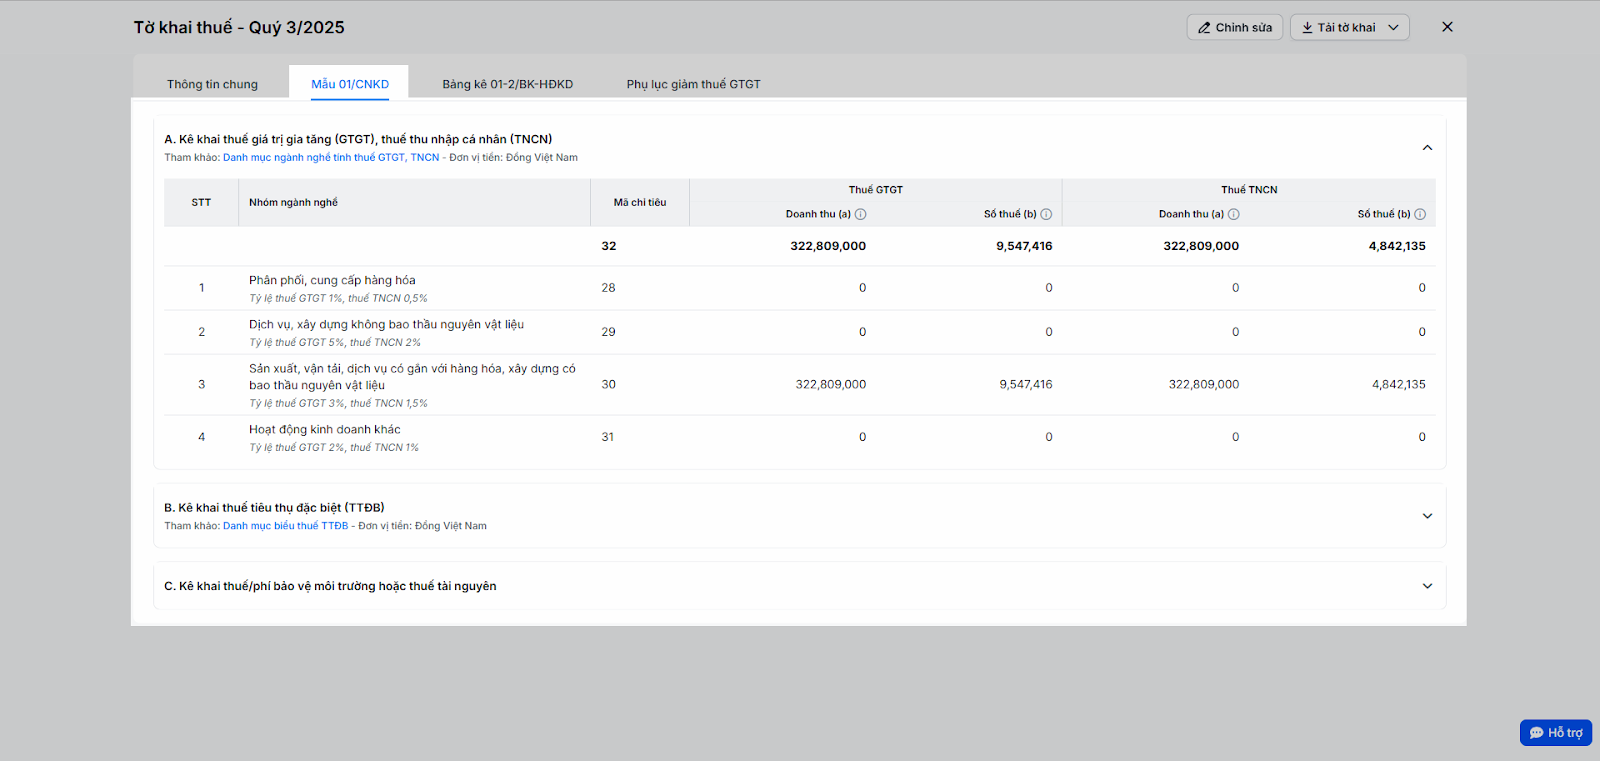1600x761 pixels.
Task: Click info icon beside TNCN Doanh thu (a)
Action: [1233, 214]
